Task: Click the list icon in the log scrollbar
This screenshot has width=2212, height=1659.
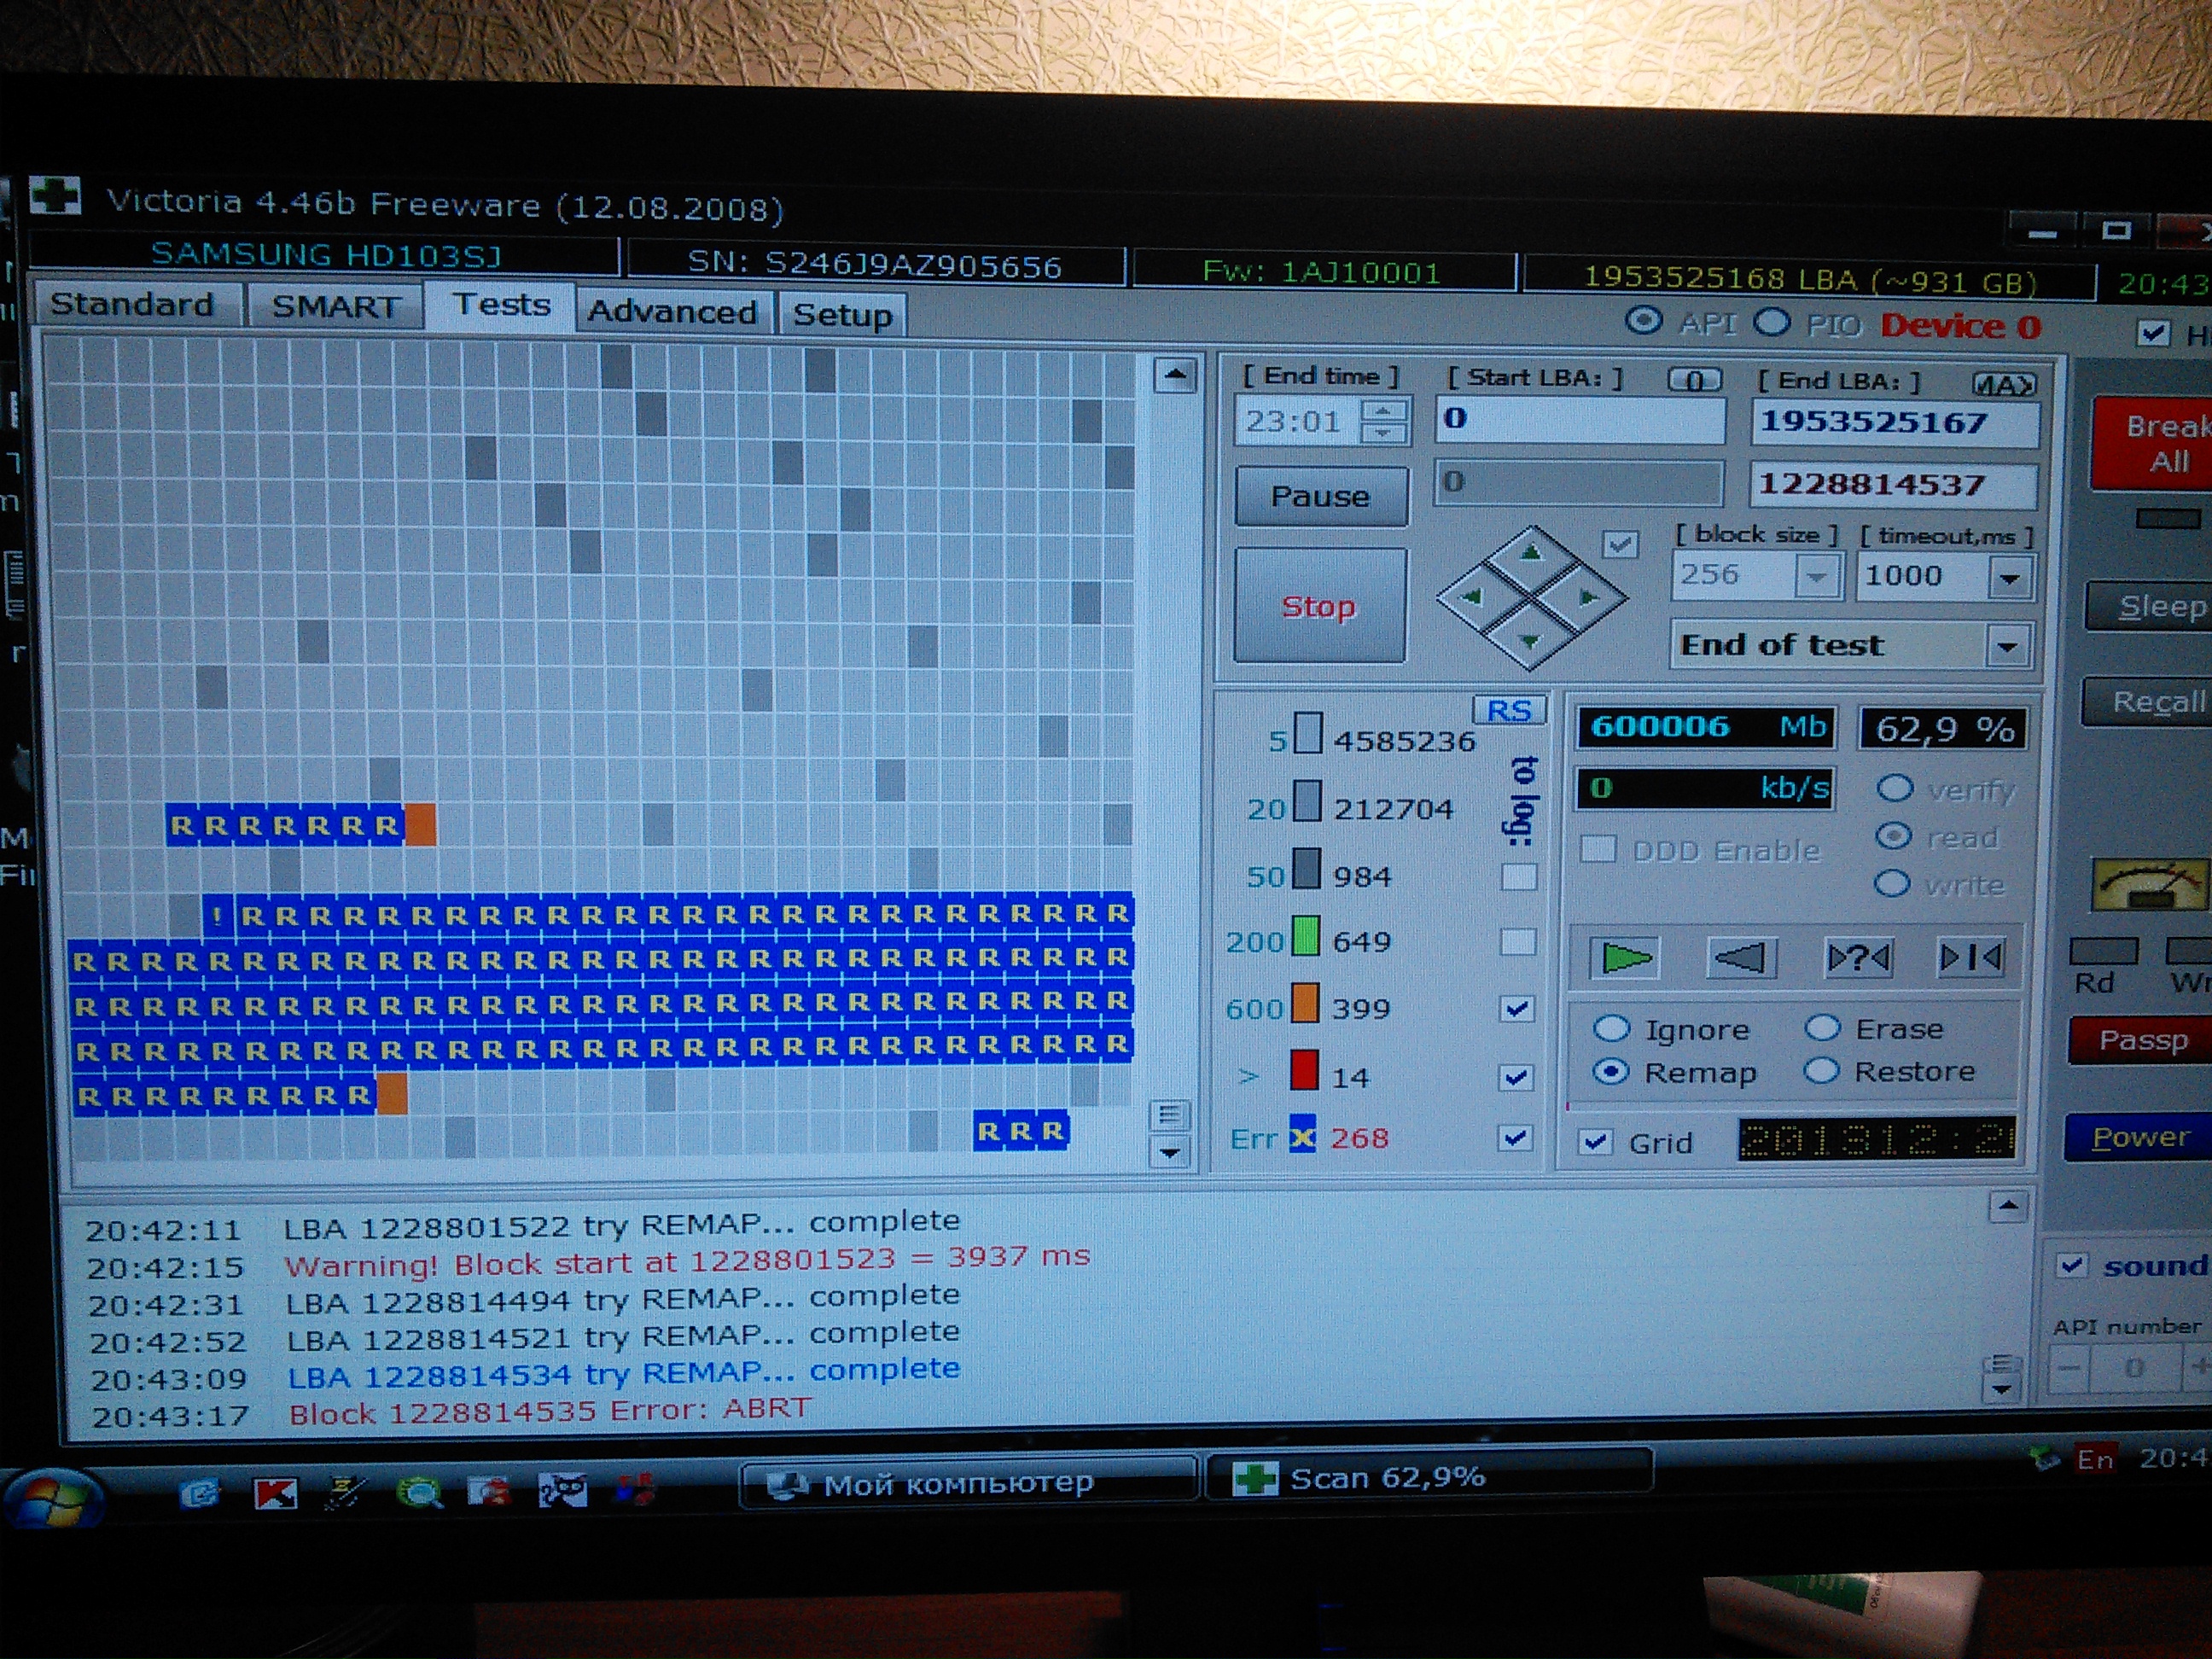Action: (2000, 1364)
